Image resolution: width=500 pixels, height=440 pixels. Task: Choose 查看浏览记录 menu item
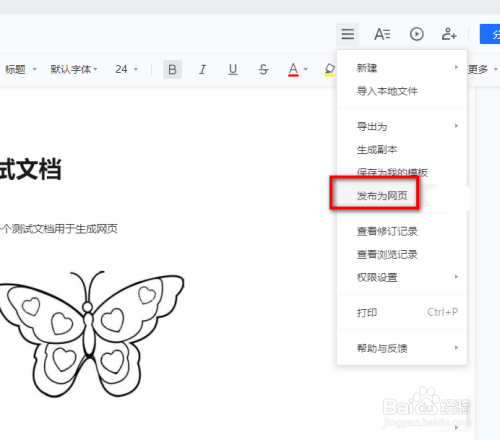(x=402, y=254)
